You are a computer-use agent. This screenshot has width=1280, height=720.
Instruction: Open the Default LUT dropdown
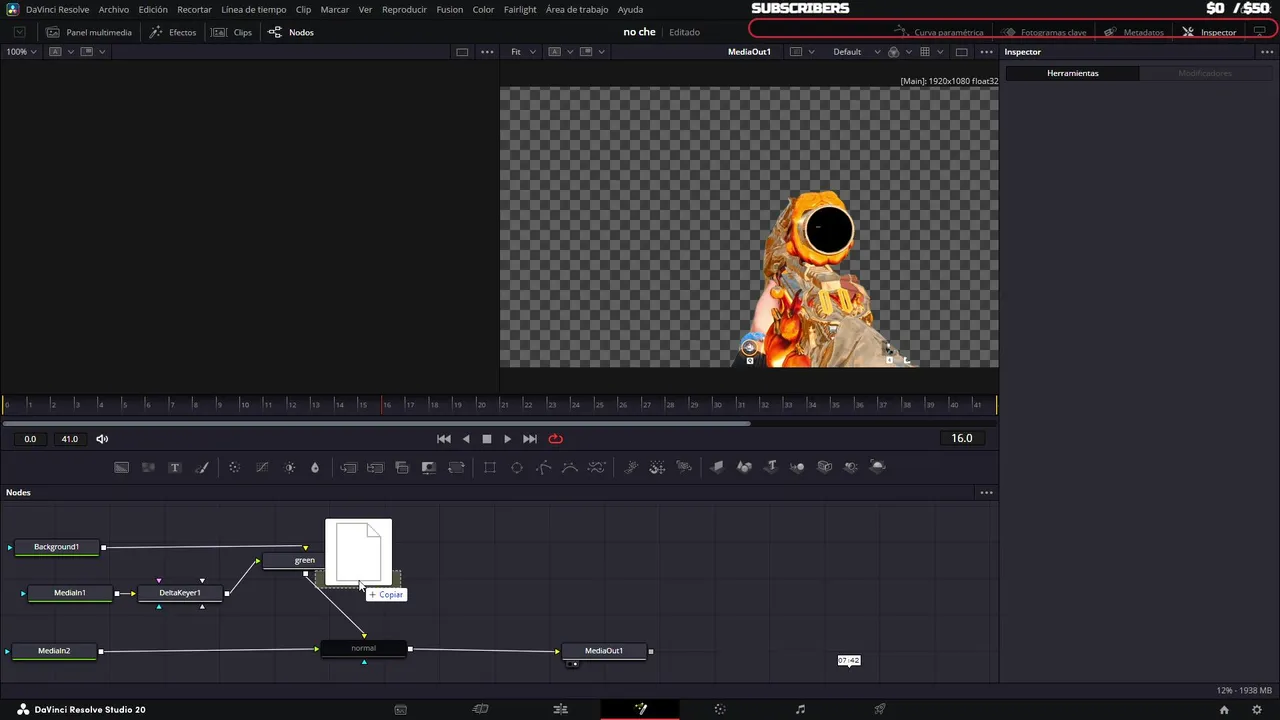(x=857, y=52)
